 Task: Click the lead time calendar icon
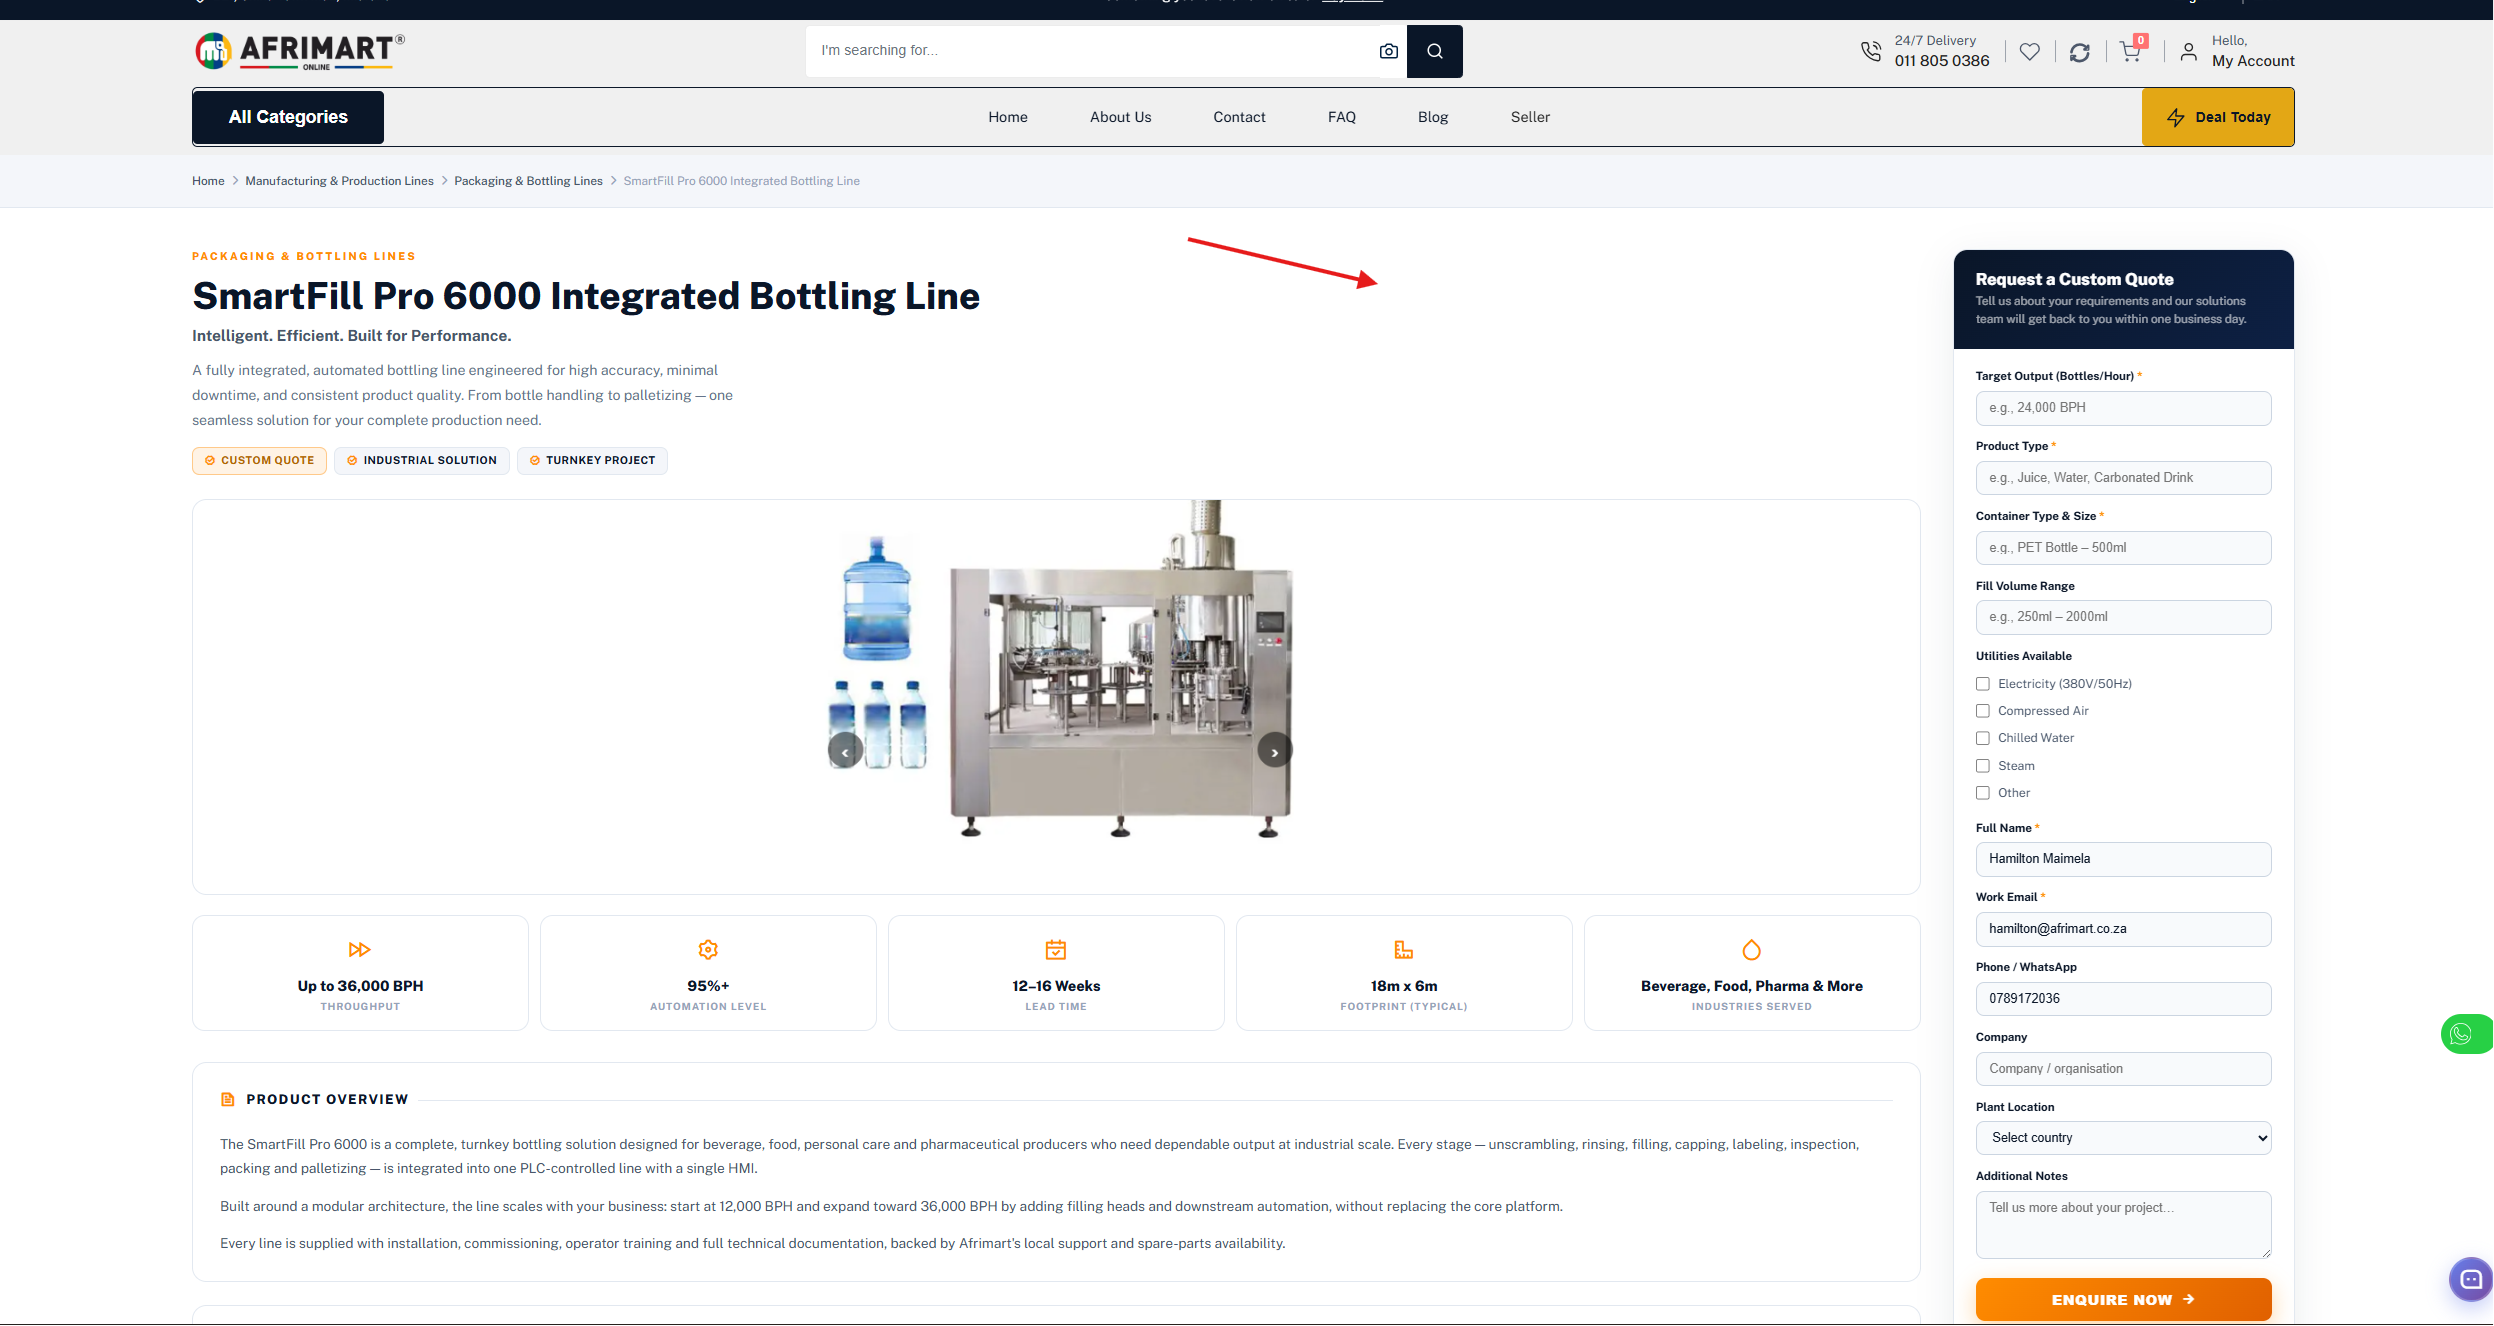pos(1056,949)
